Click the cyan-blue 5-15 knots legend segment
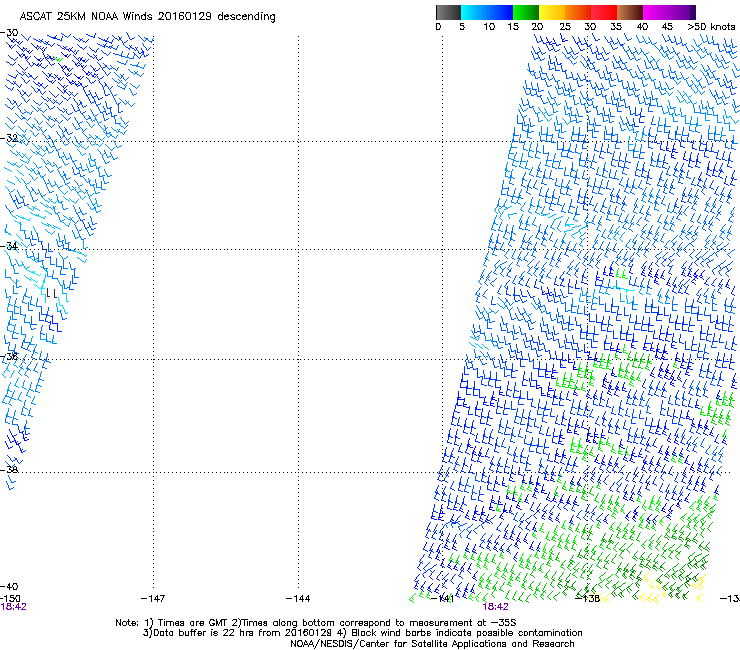 pyautogui.click(x=487, y=12)
